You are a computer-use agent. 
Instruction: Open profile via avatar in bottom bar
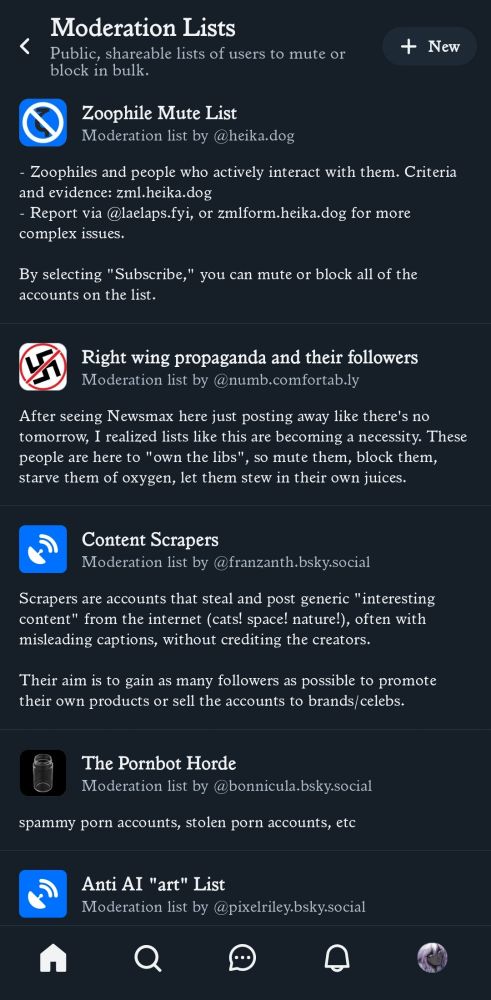pos(432,958)
